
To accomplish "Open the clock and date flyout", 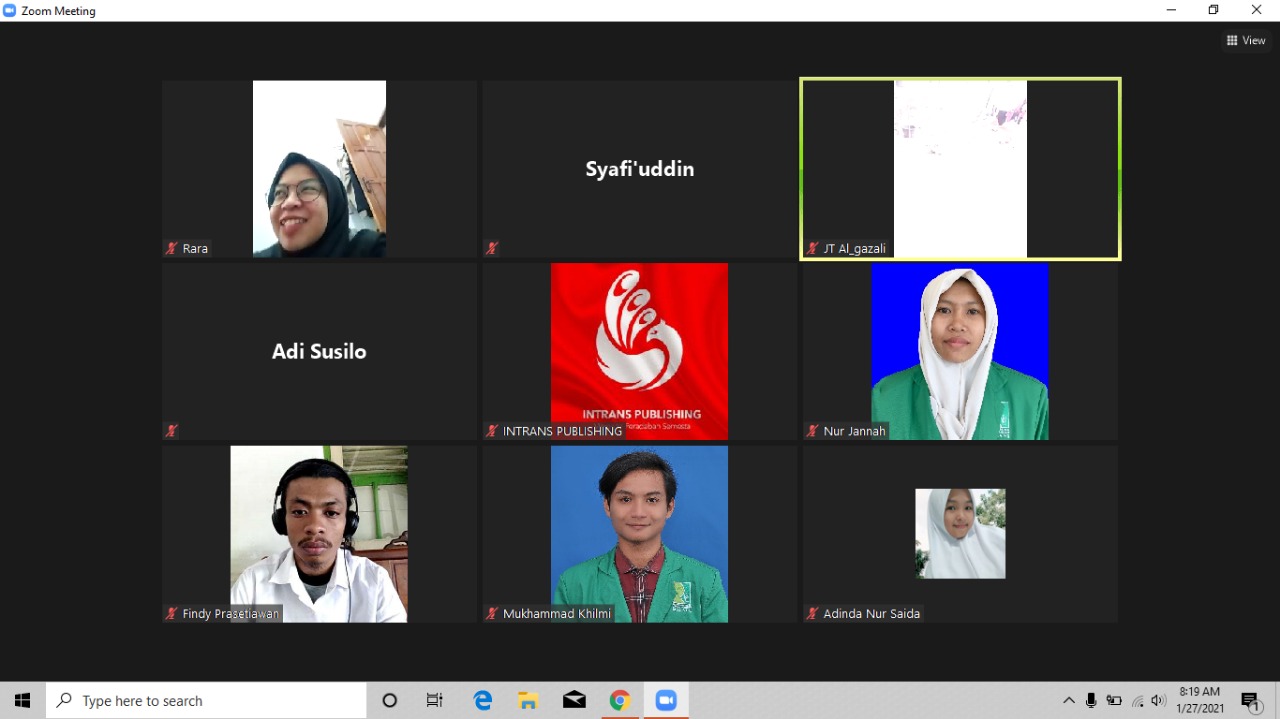I will click(1200, 700).
